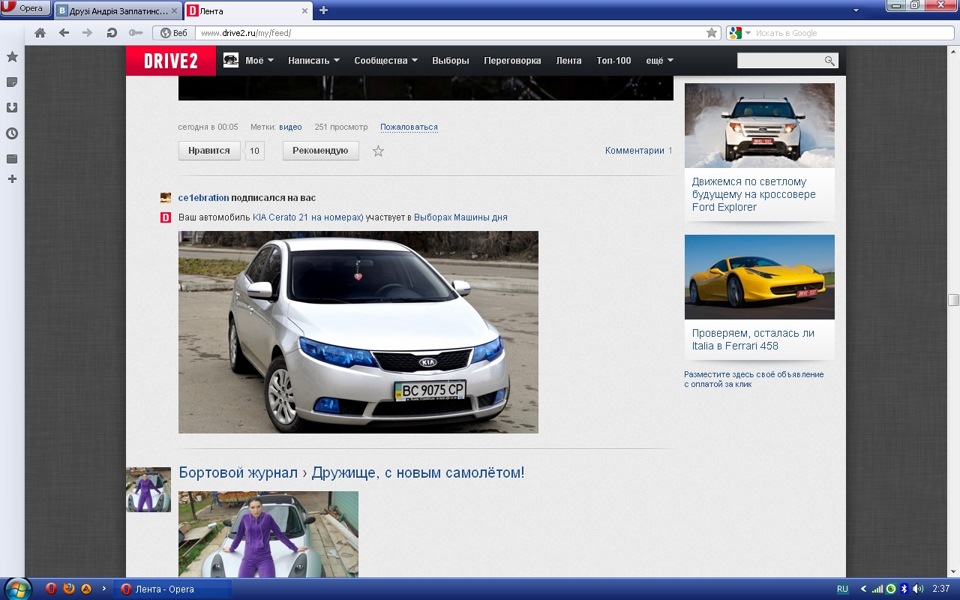Screen dimensions: 960x600
Task: Click the likes count 10
Action: click(x=255, y=151)
